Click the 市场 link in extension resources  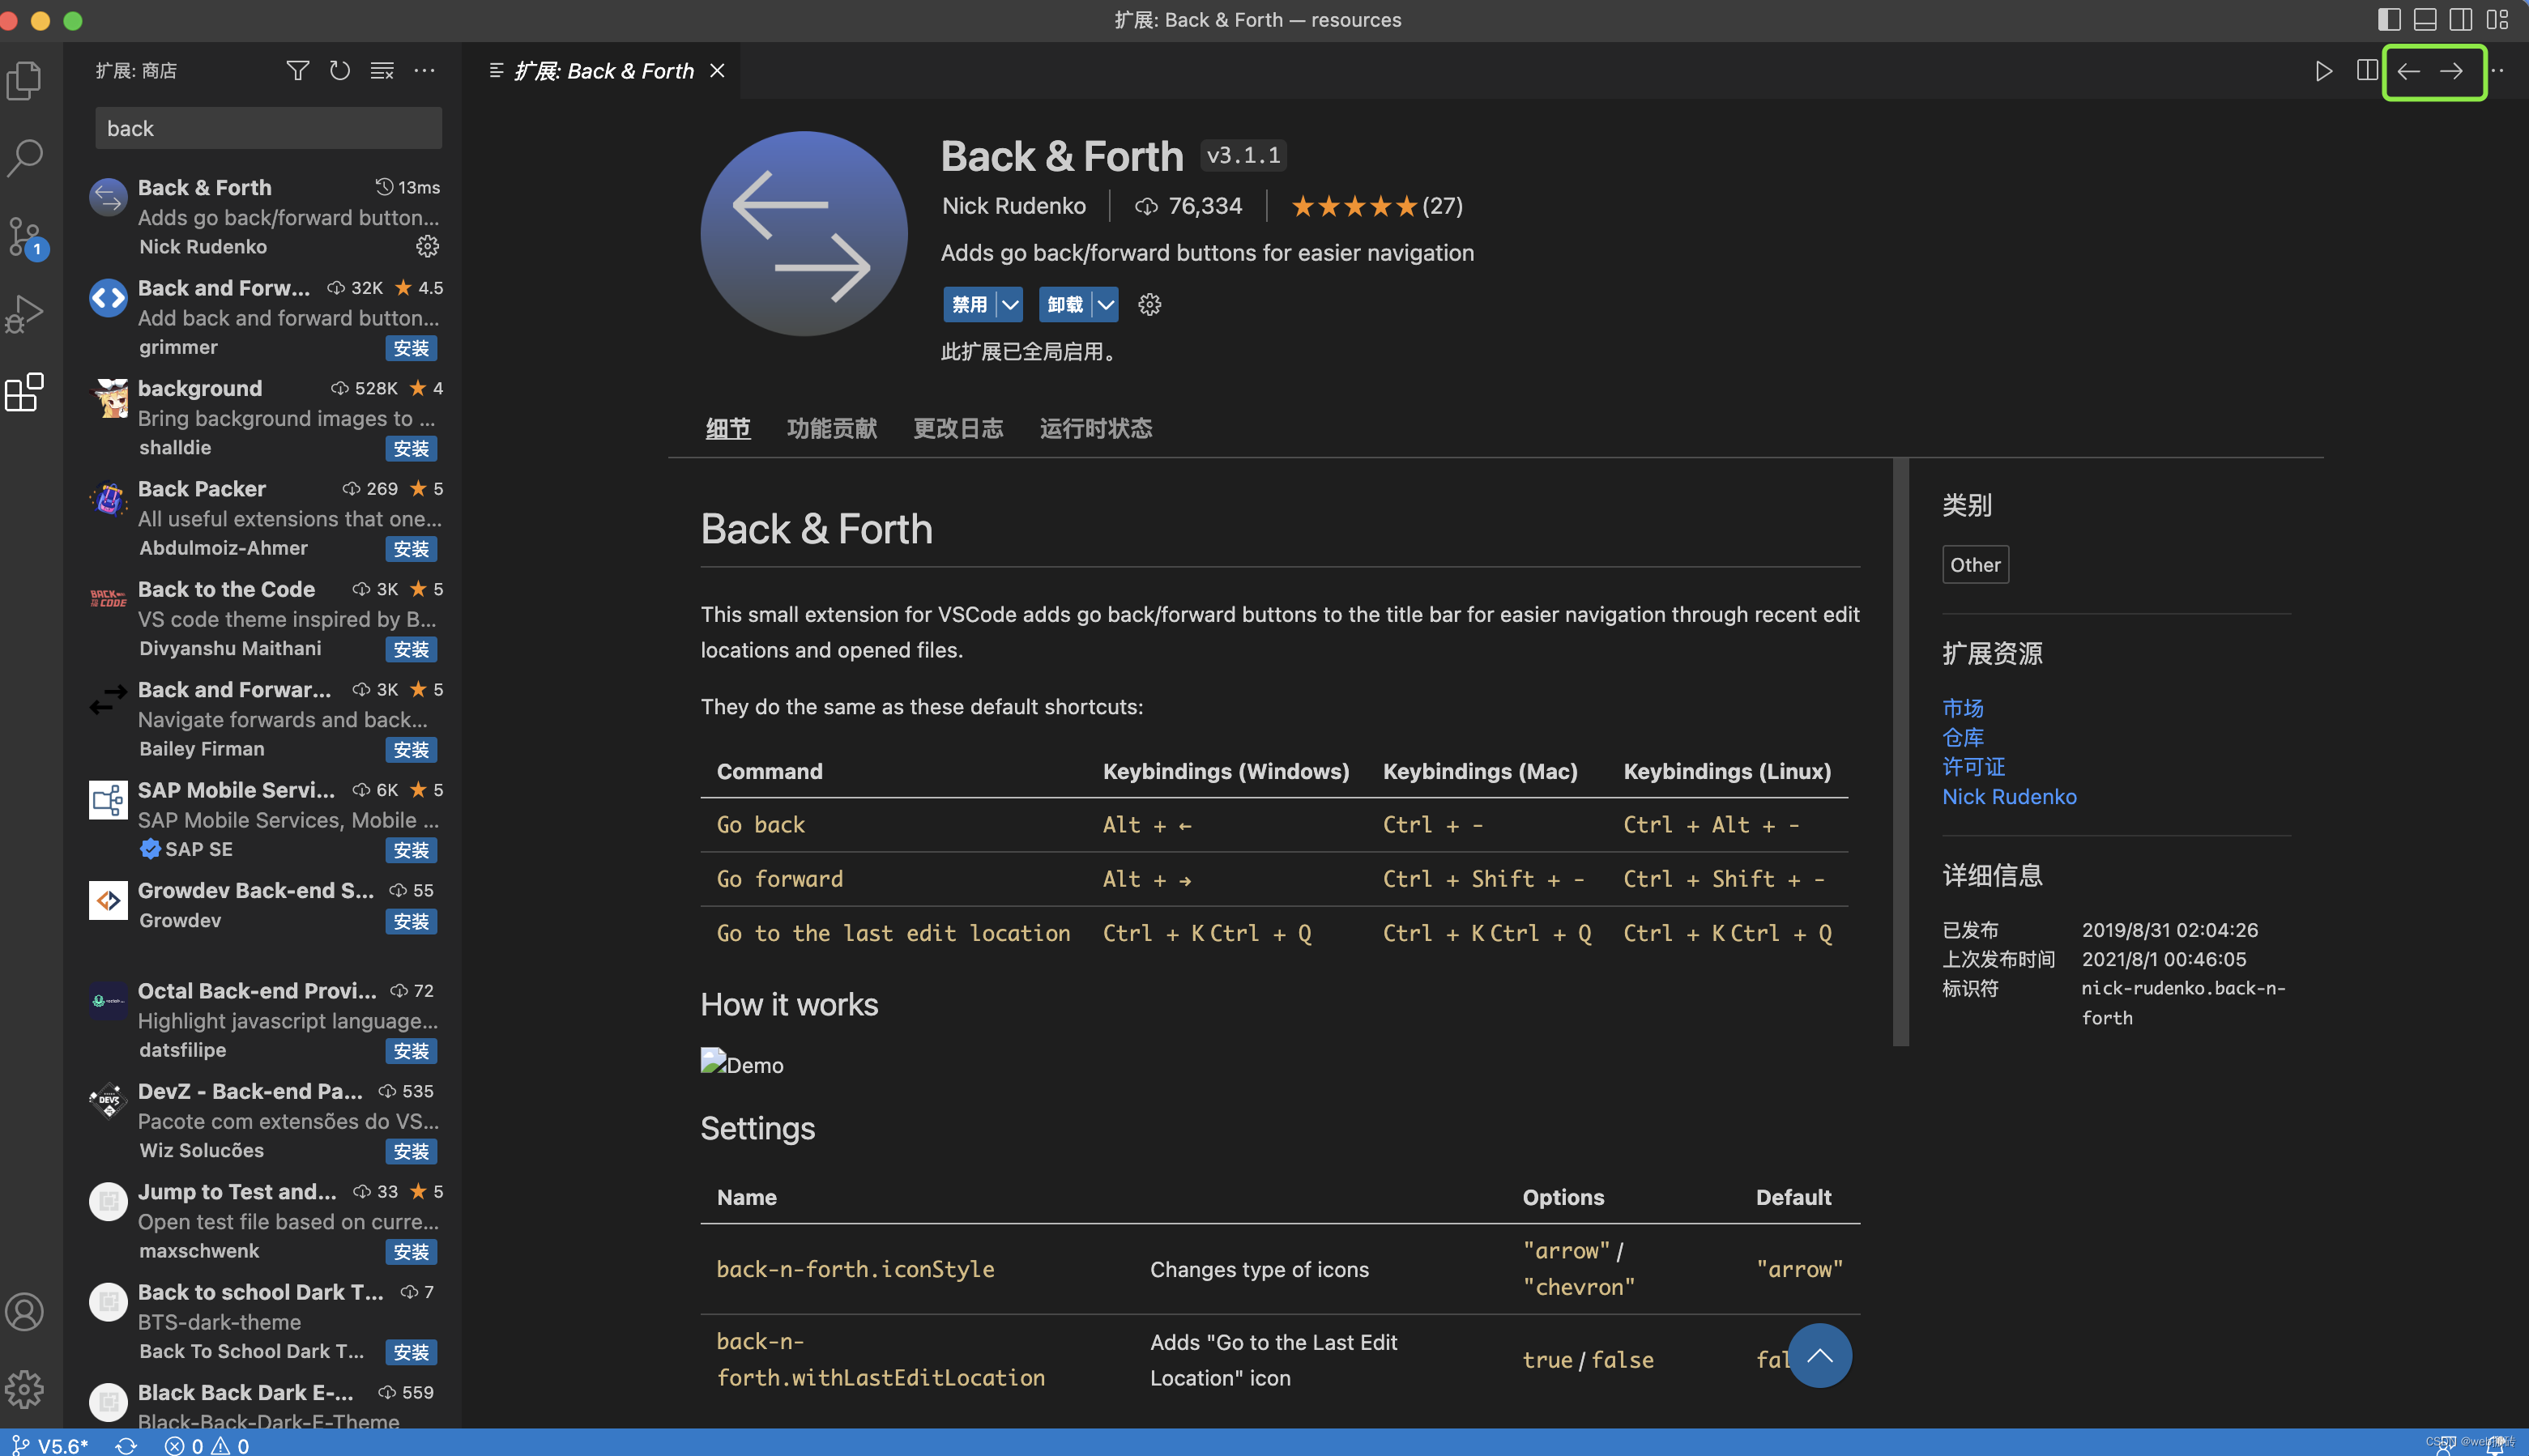1961,708
